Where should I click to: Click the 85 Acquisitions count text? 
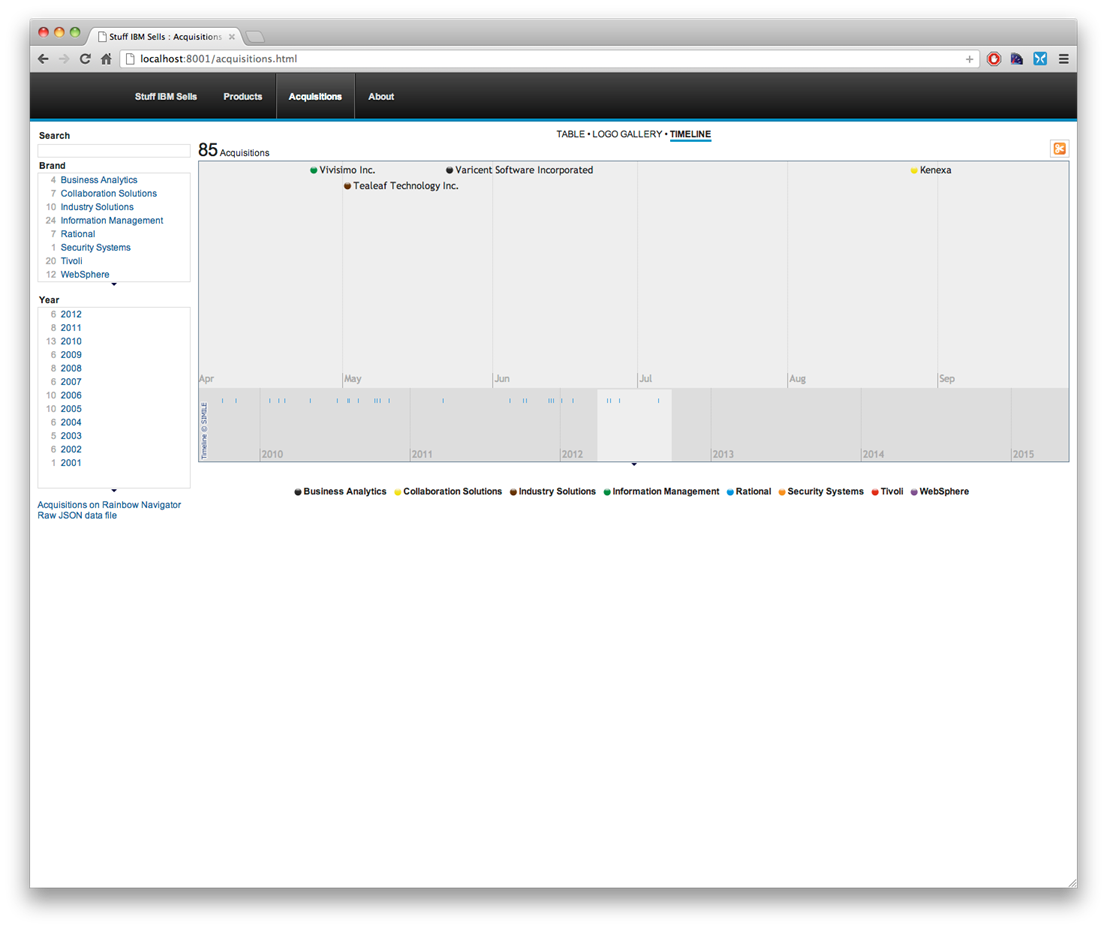point(234,150)
